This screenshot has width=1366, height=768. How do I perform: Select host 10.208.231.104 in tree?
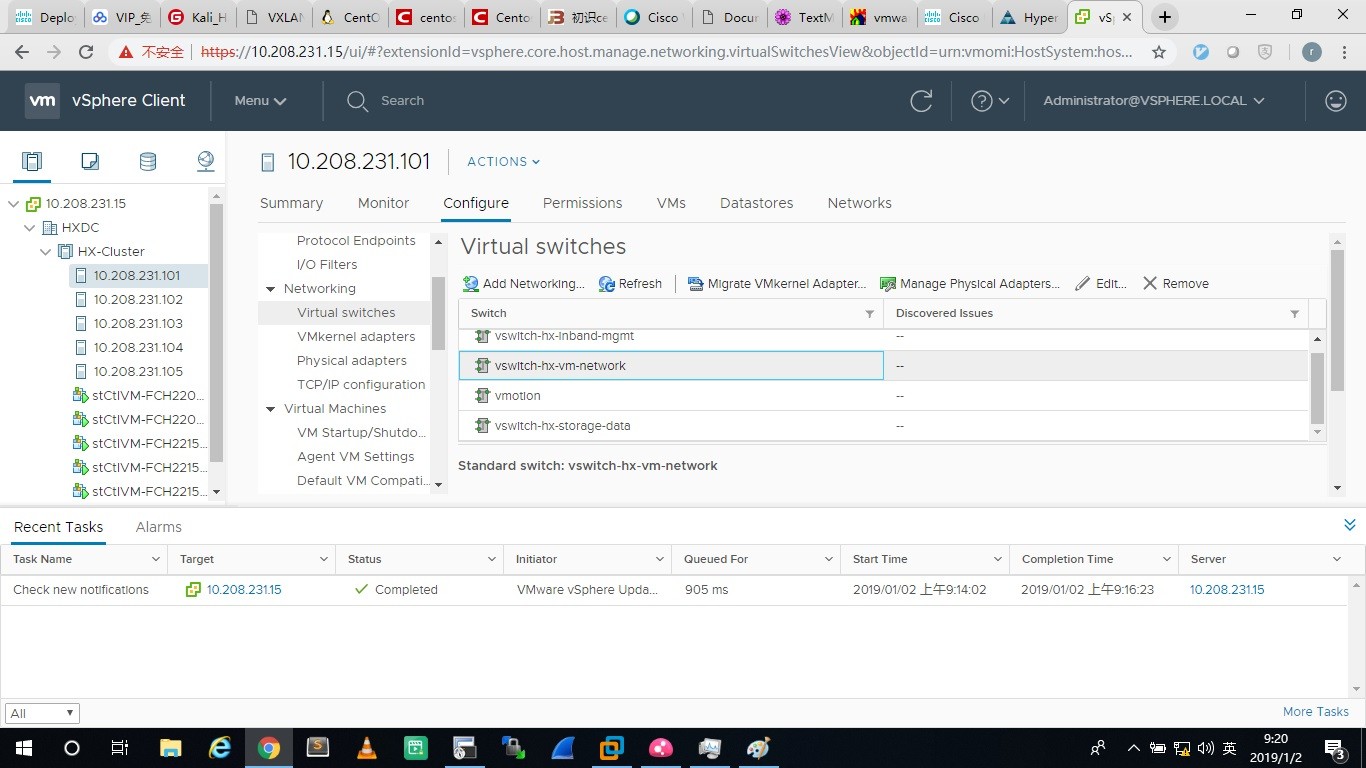click(138, 347)
